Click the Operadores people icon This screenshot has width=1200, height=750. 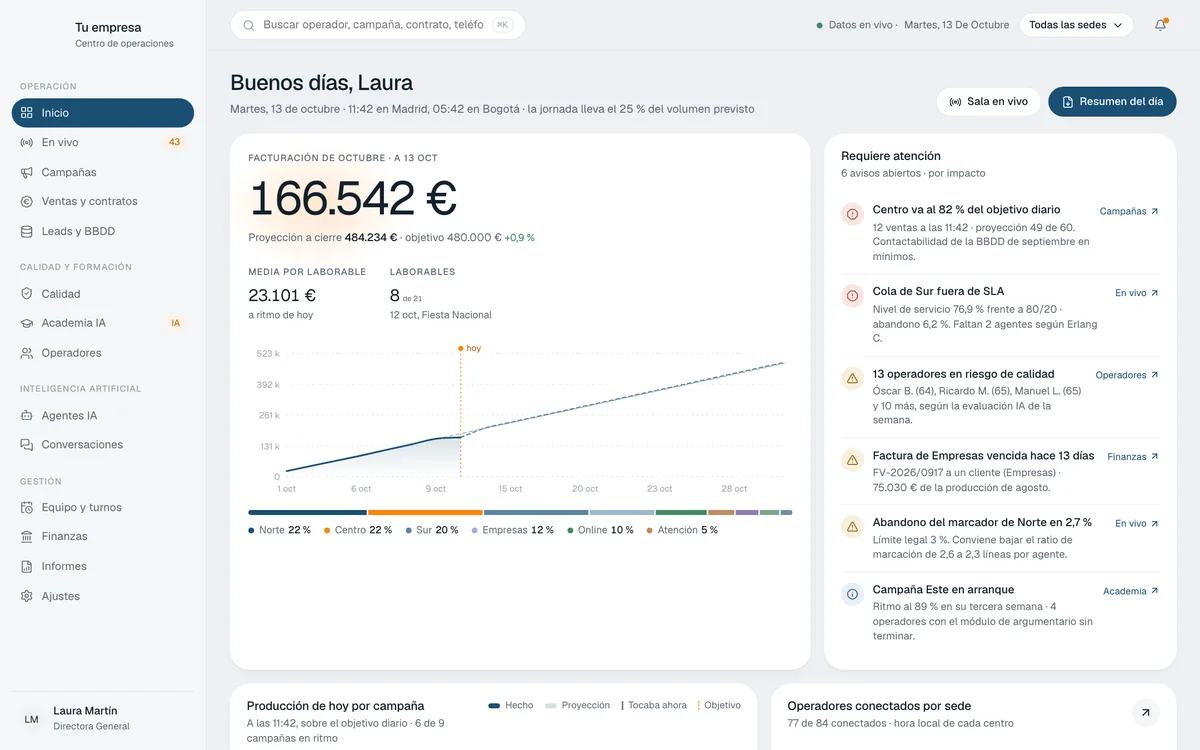click(27, 353)
